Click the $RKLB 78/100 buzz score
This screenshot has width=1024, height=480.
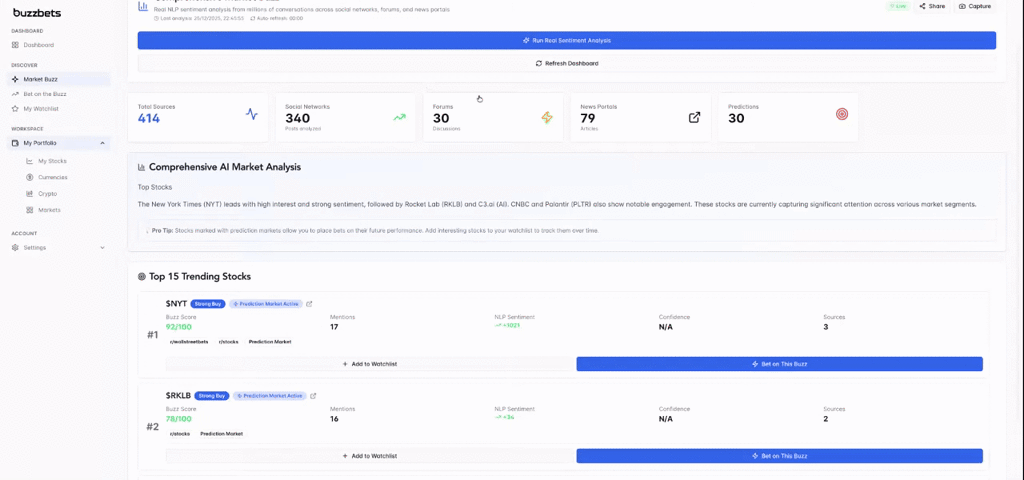click(x=179, y=419)
